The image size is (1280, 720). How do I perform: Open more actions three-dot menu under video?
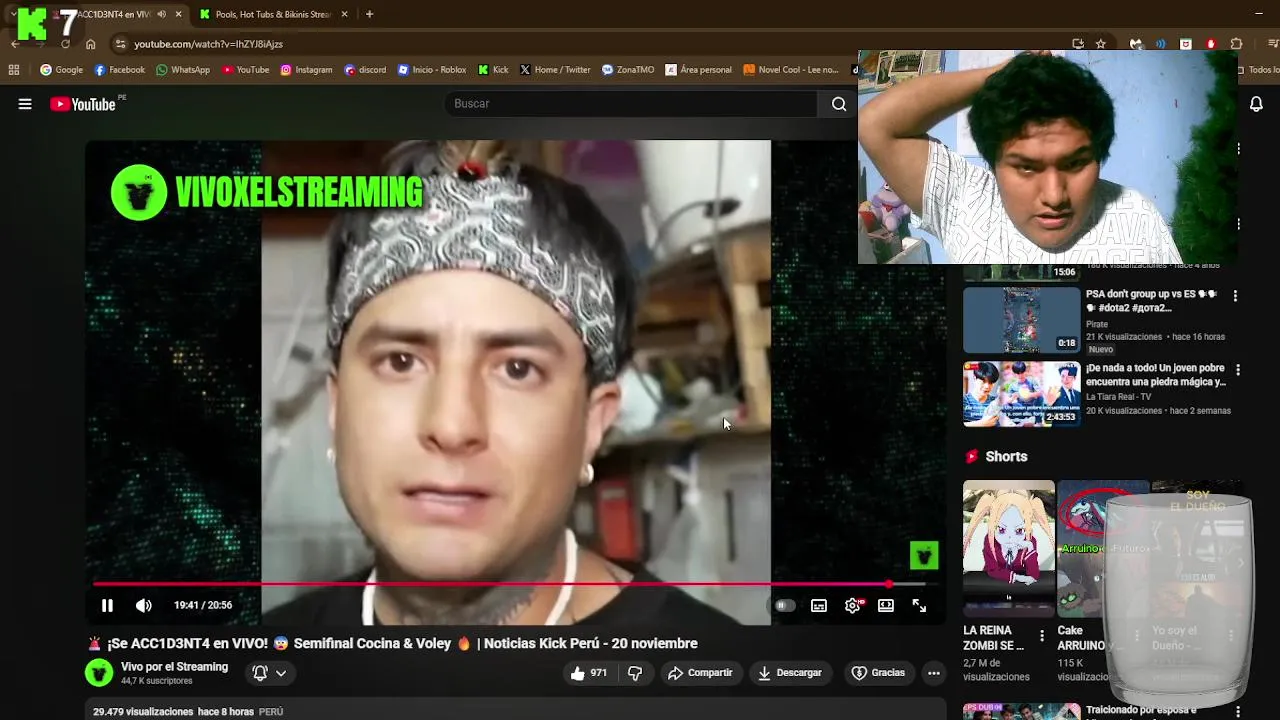tap(934, 673)
